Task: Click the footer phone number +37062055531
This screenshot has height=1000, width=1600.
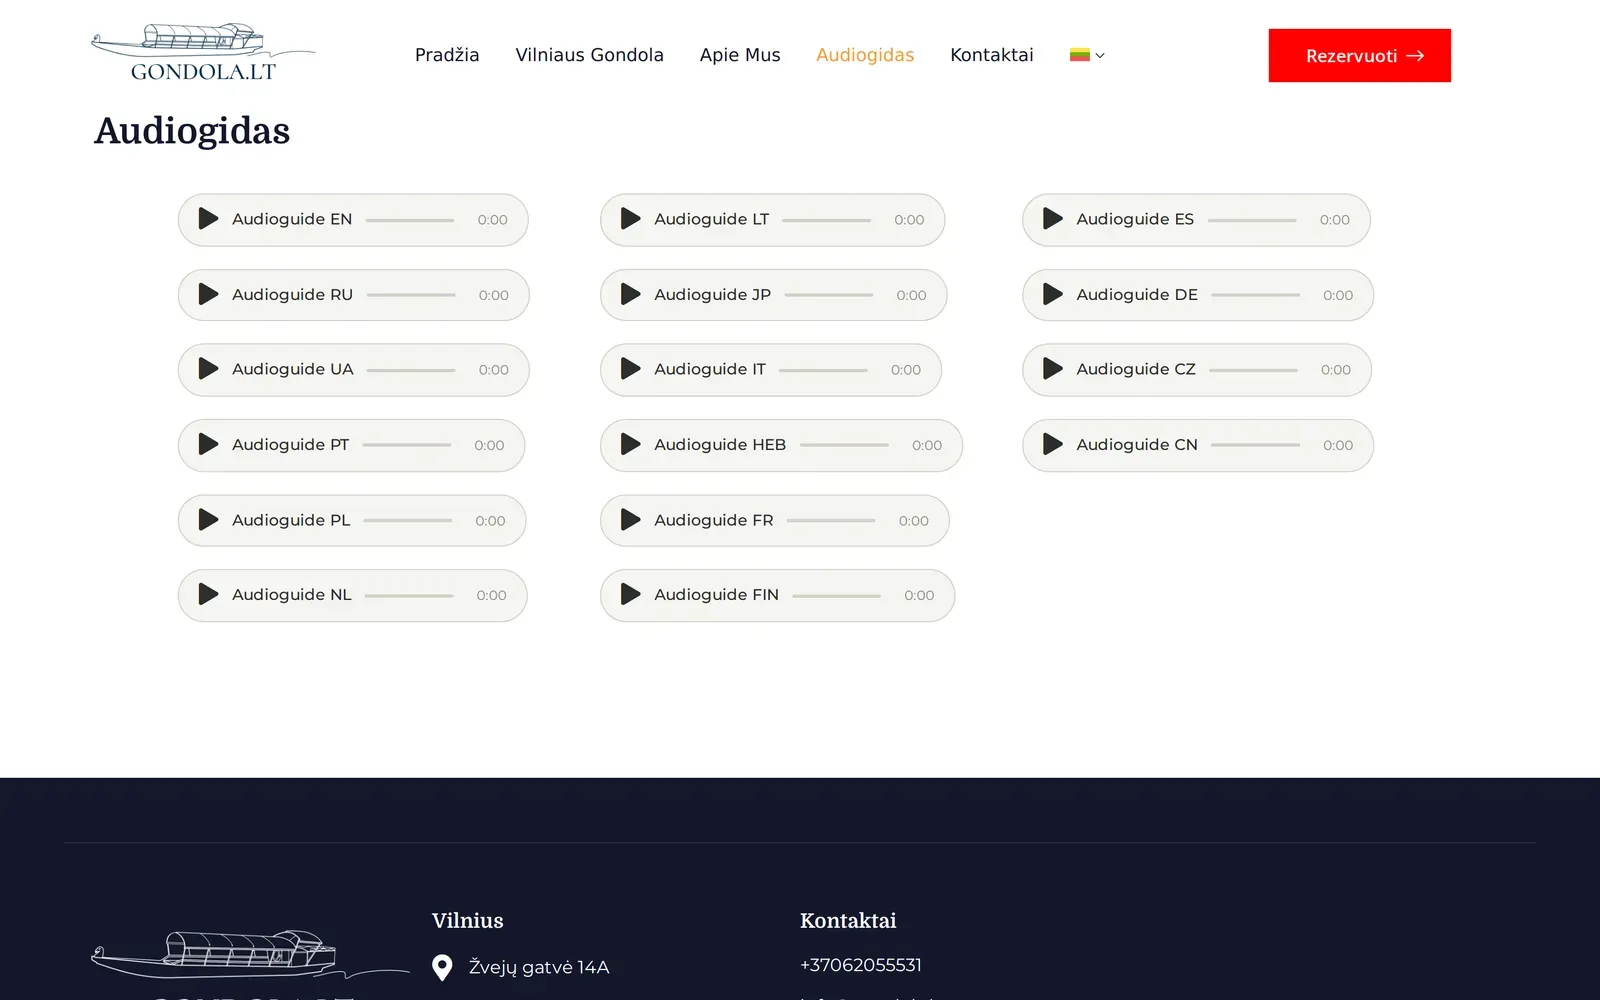Action: (x=861, y=965)
